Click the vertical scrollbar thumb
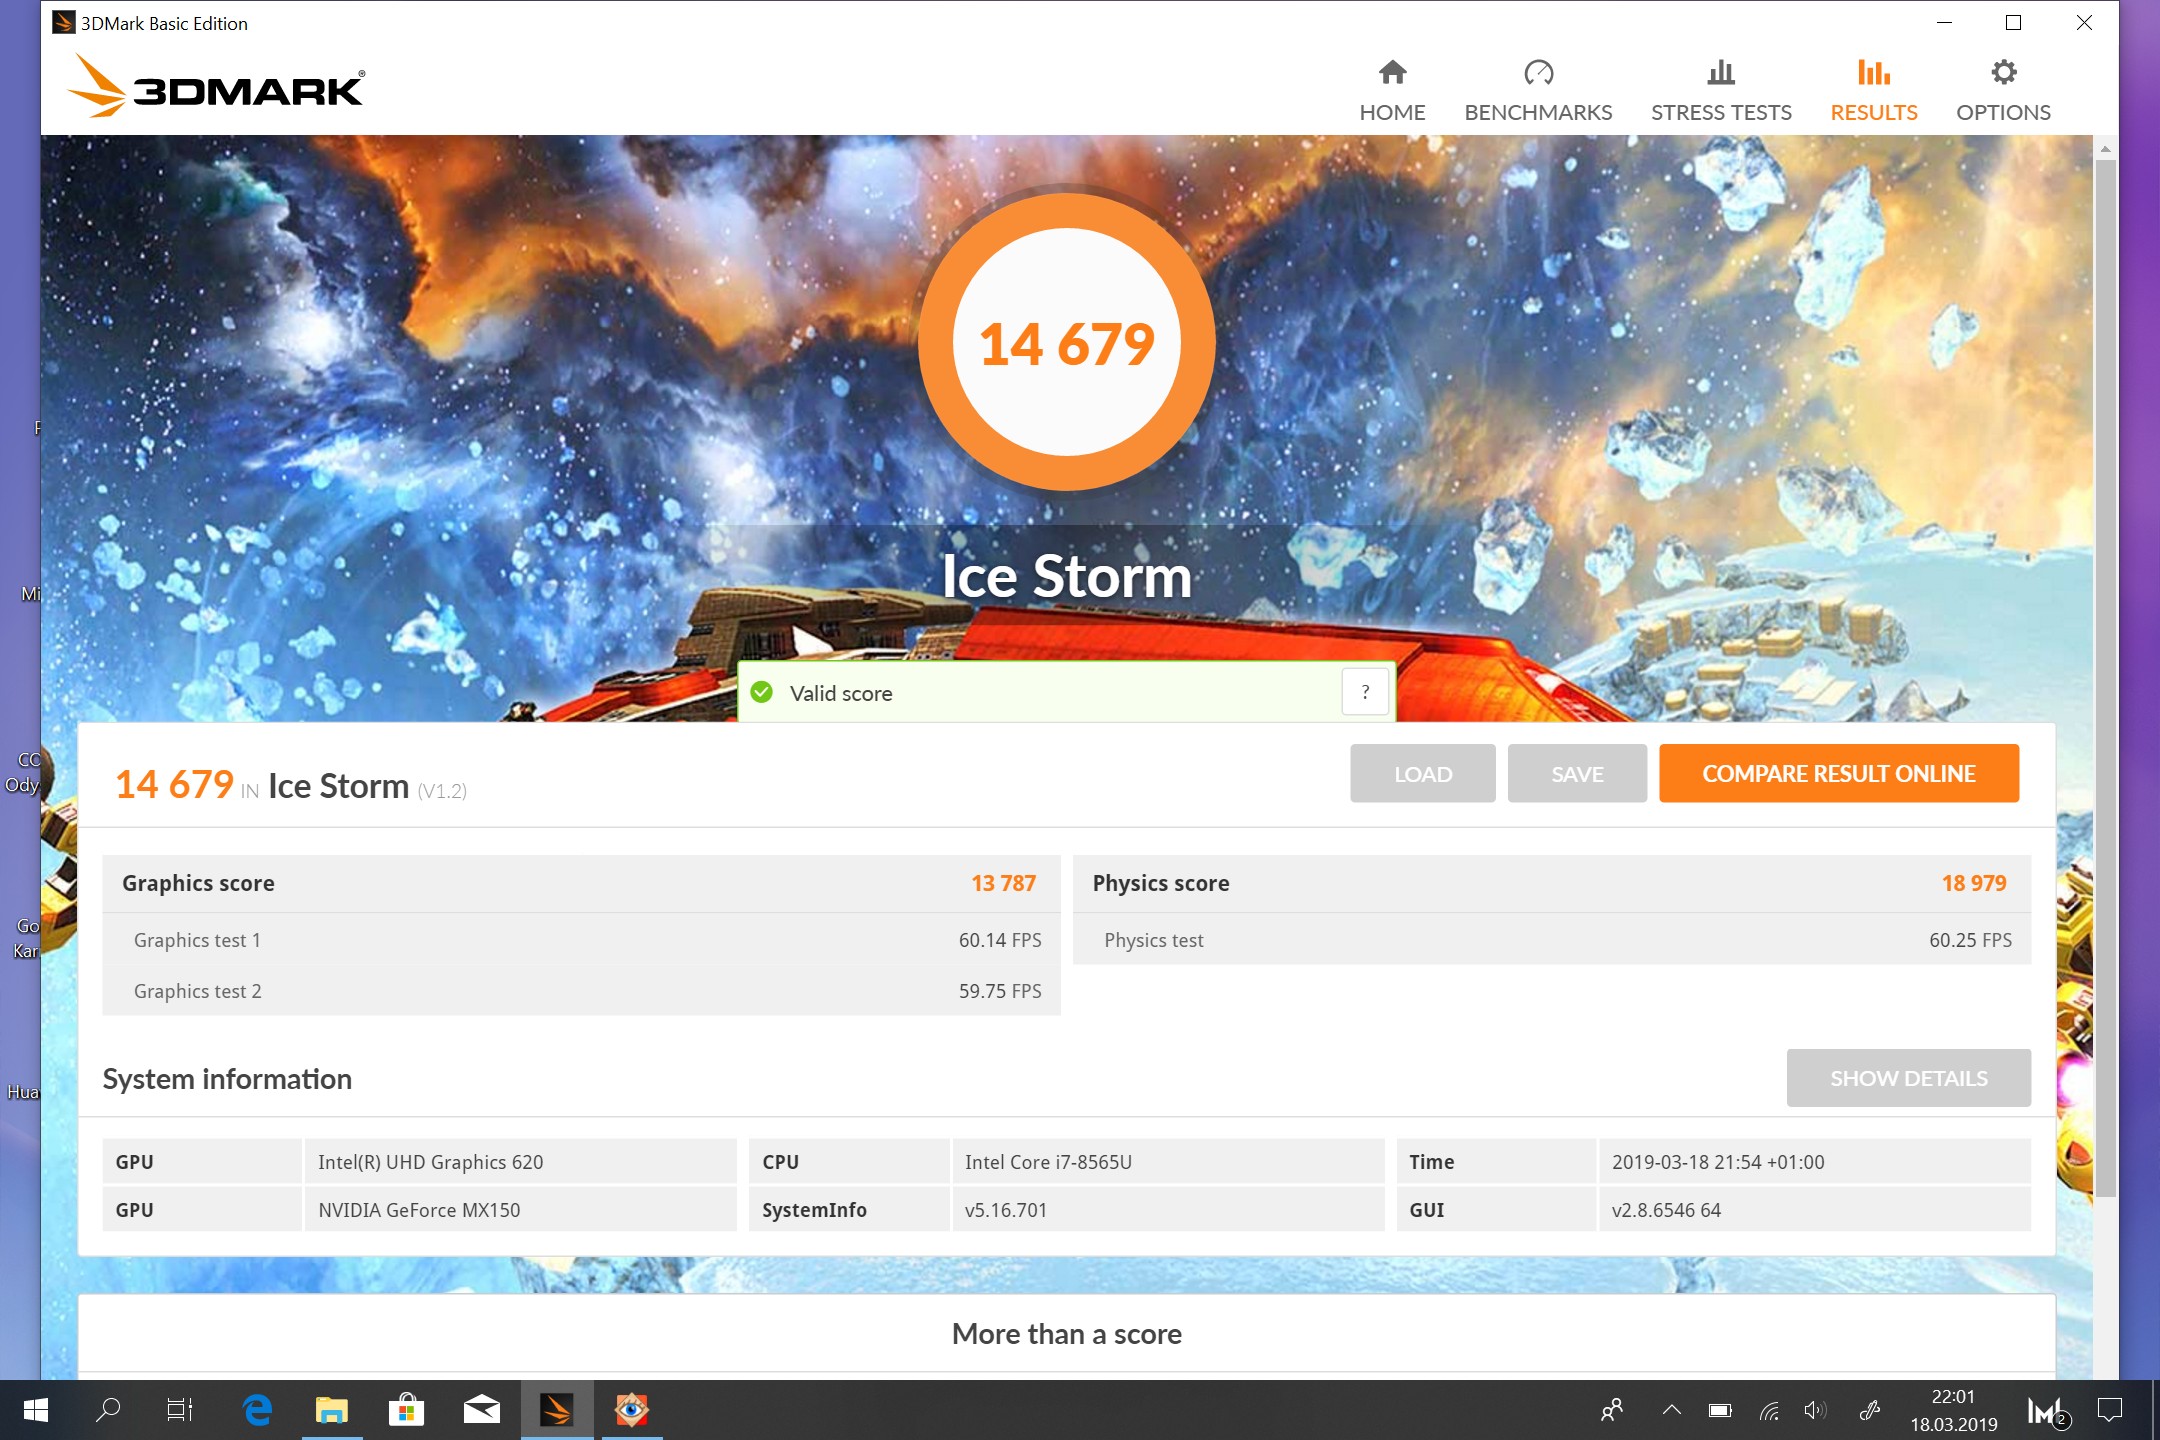Screen dimensions: 2160x1440 2105,678
